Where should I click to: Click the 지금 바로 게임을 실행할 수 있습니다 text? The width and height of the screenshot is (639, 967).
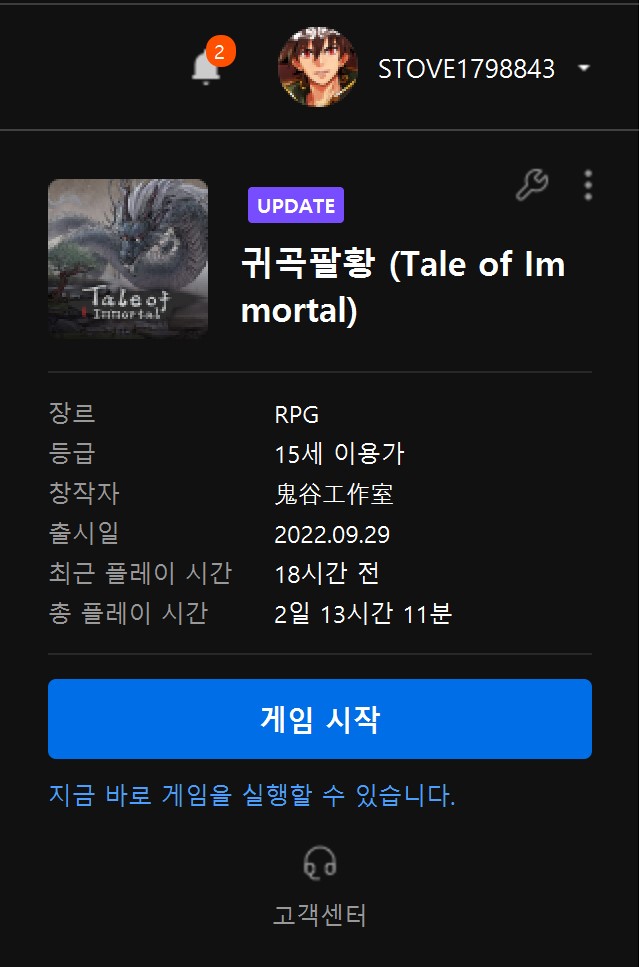[x=252, y=796]
